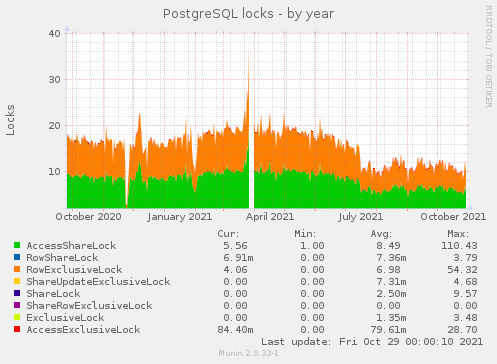Click the Avg: column header
Screen dimensions: 497x364
(381, 234)
